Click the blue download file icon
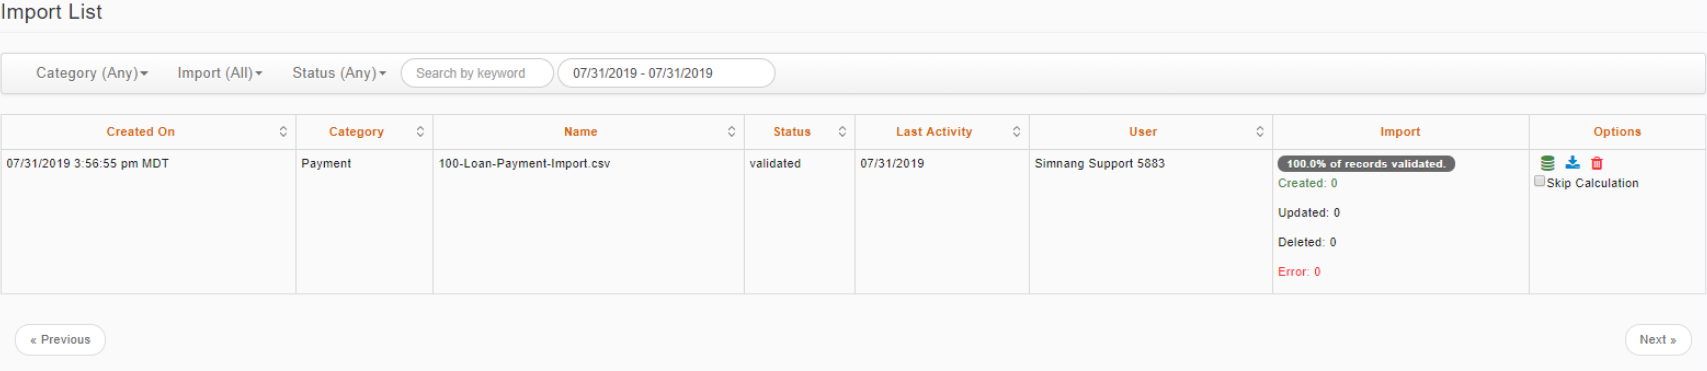The width and height of the screenshot is (1707, 371). point(1572,163)
